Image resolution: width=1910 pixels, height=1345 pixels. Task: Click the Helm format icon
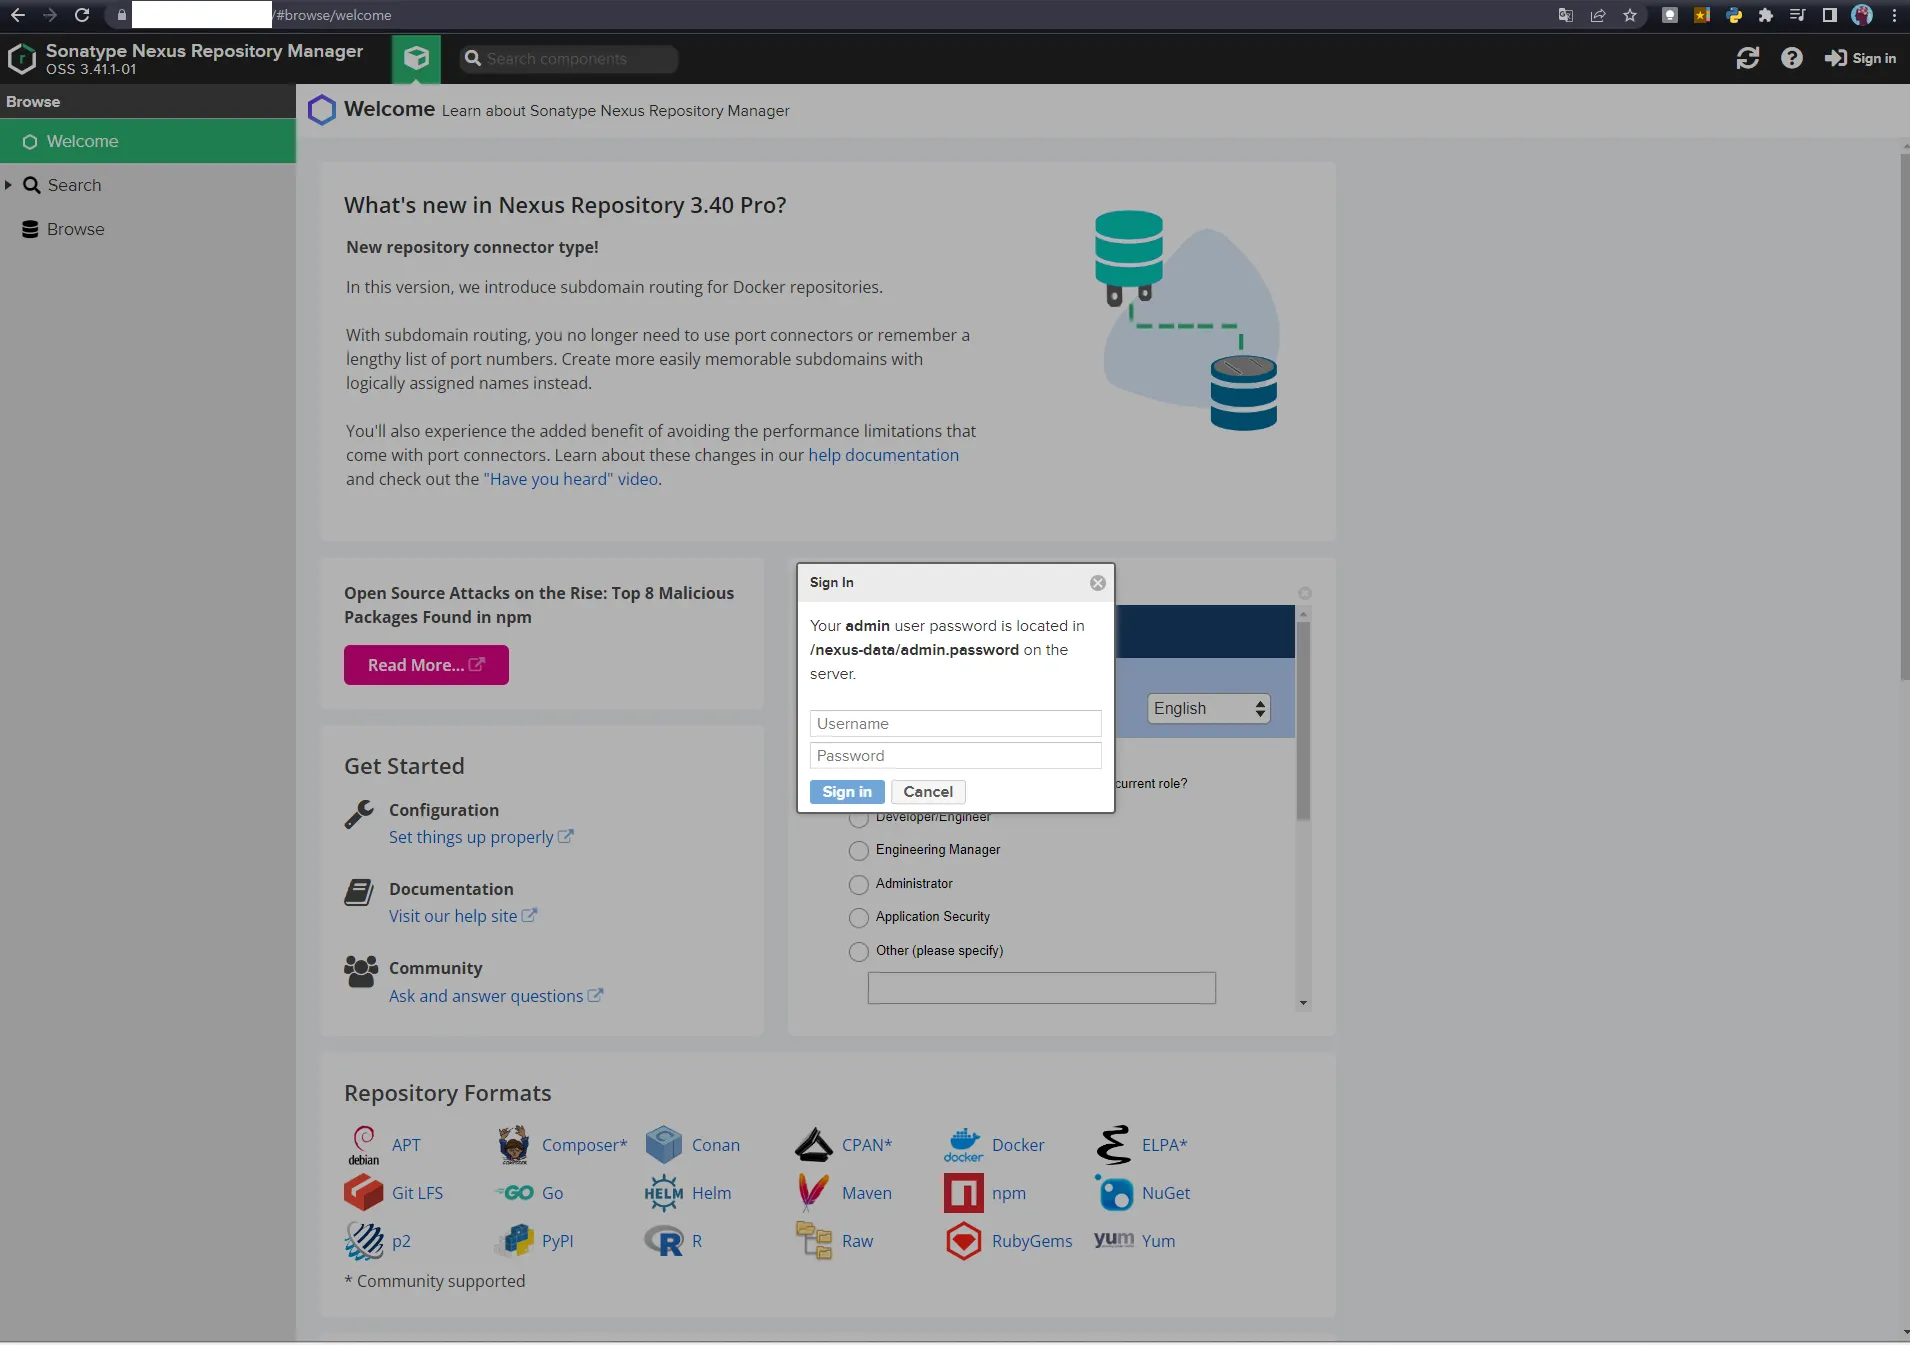coord(664,1193)
